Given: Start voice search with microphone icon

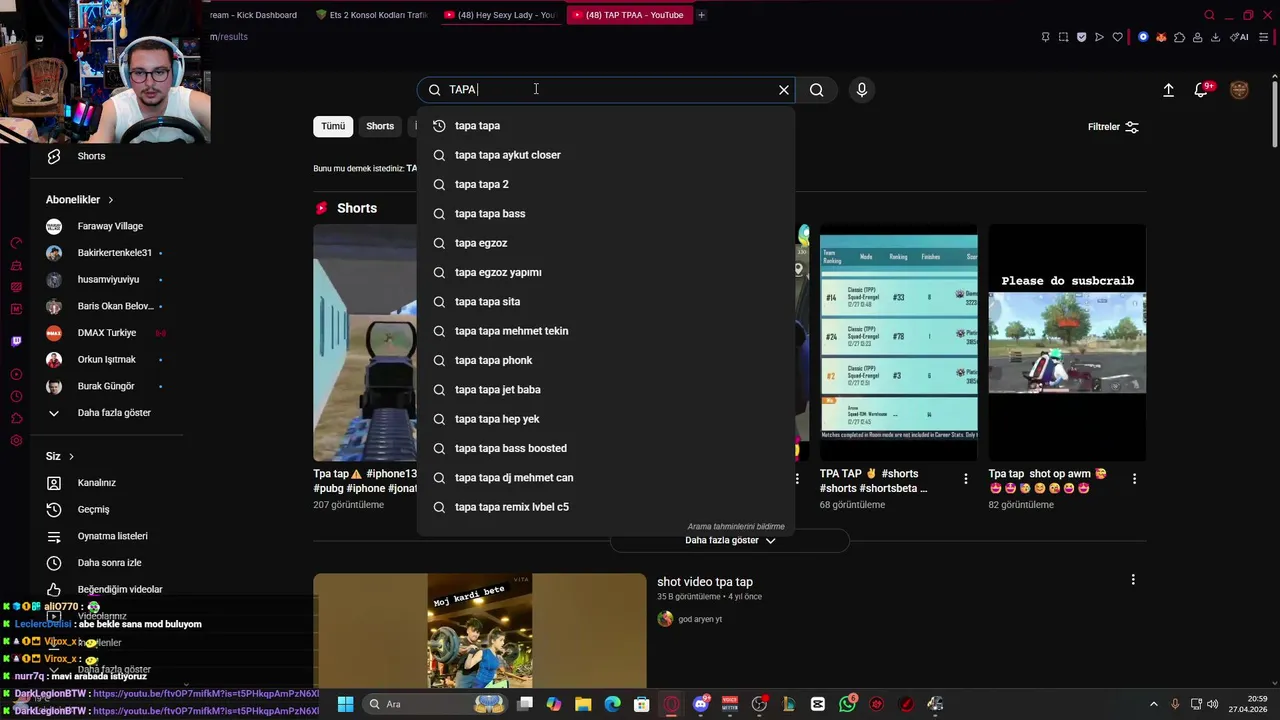Looking at the screenshot, I should [862, 90].
